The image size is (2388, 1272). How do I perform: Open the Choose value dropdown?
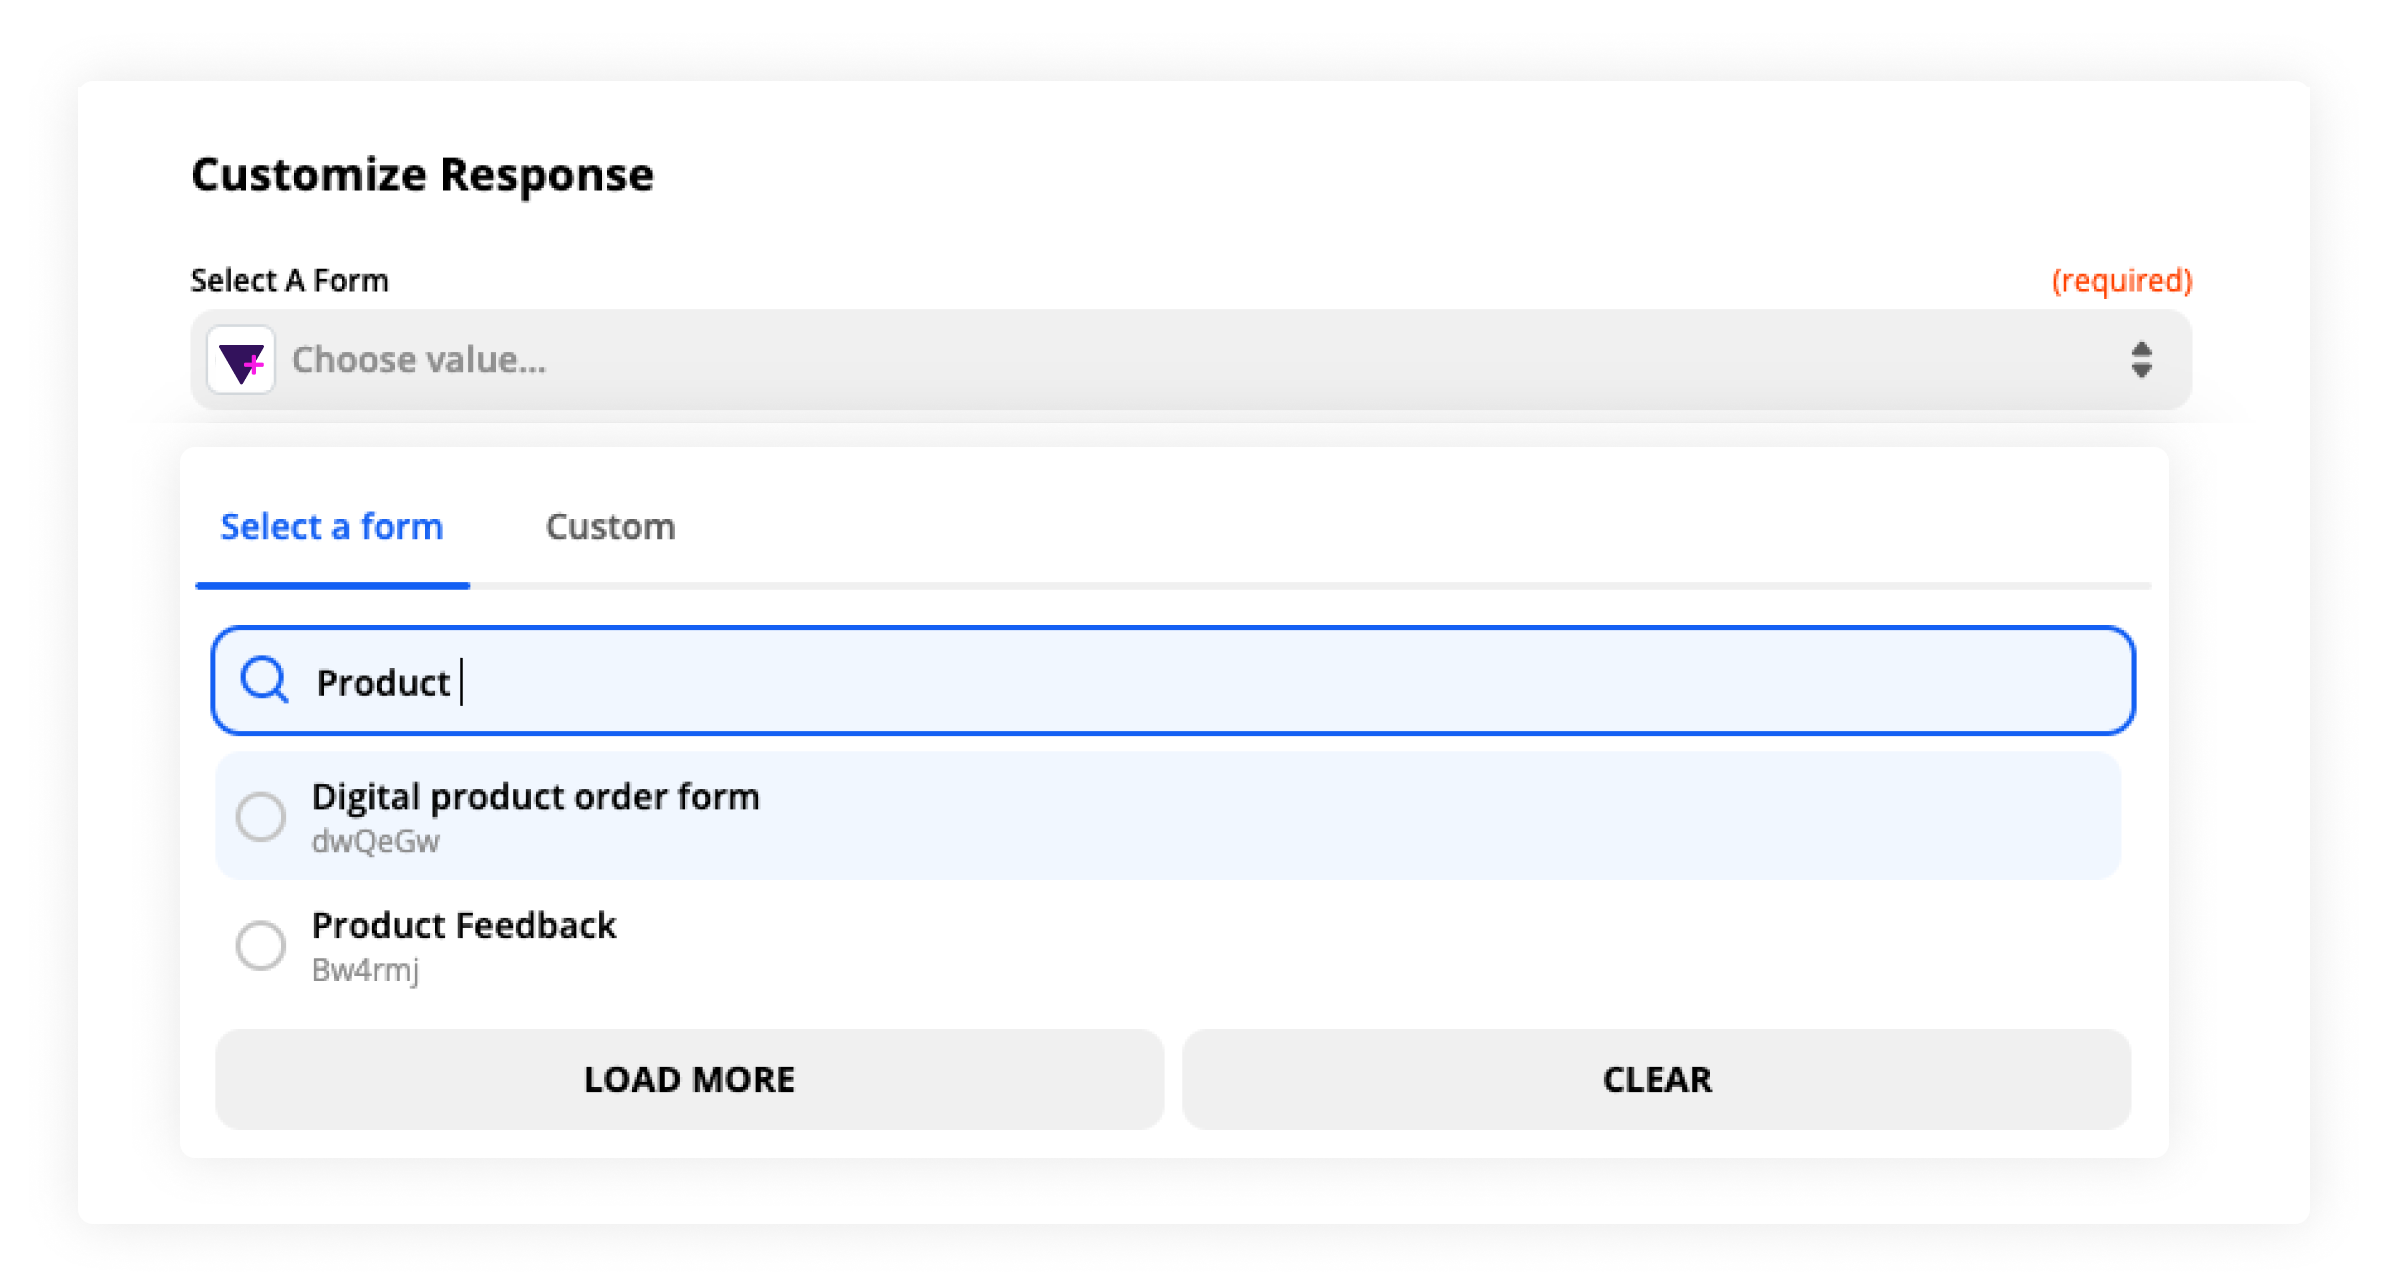1191,360
